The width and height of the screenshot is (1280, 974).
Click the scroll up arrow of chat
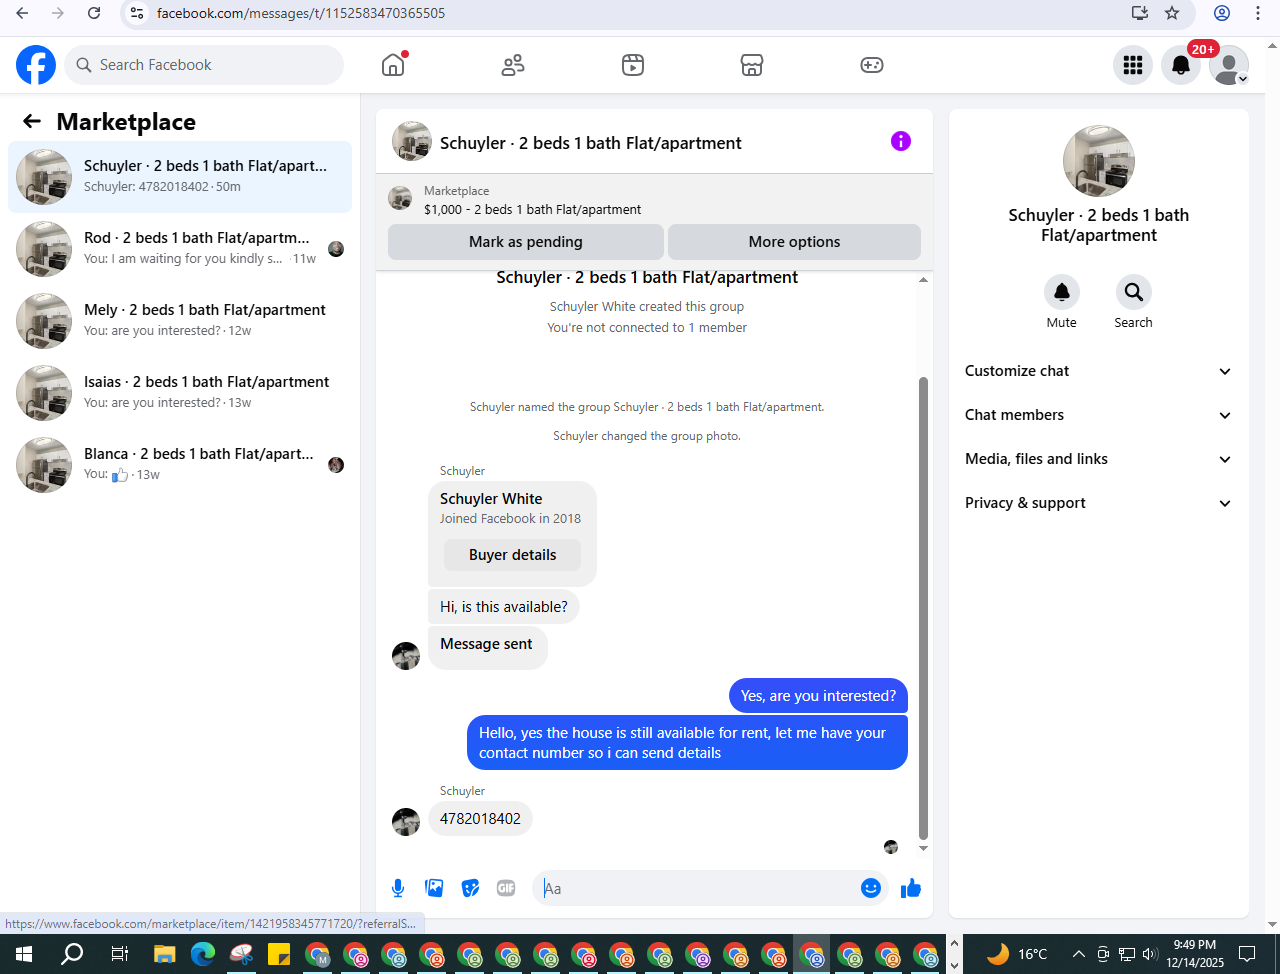[x=923, y=280]
